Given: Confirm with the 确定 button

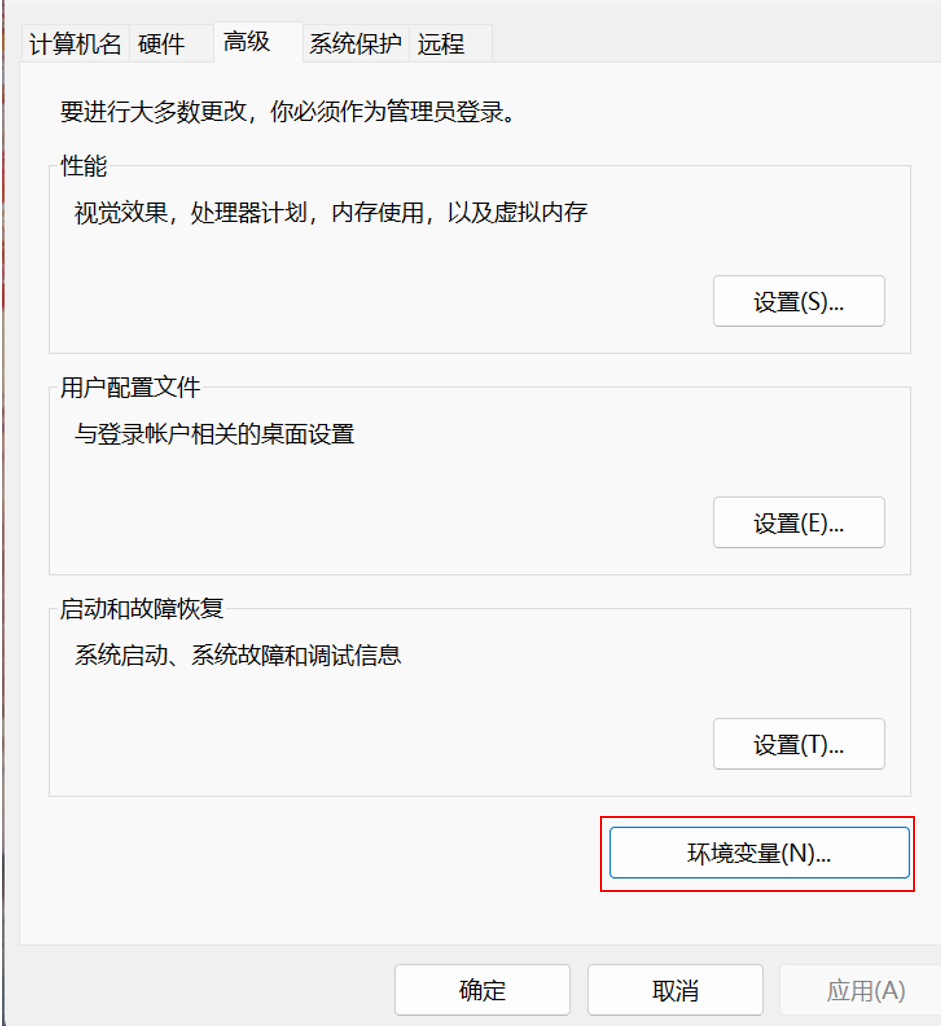Looking at the screenshot, I should (482, 989).
